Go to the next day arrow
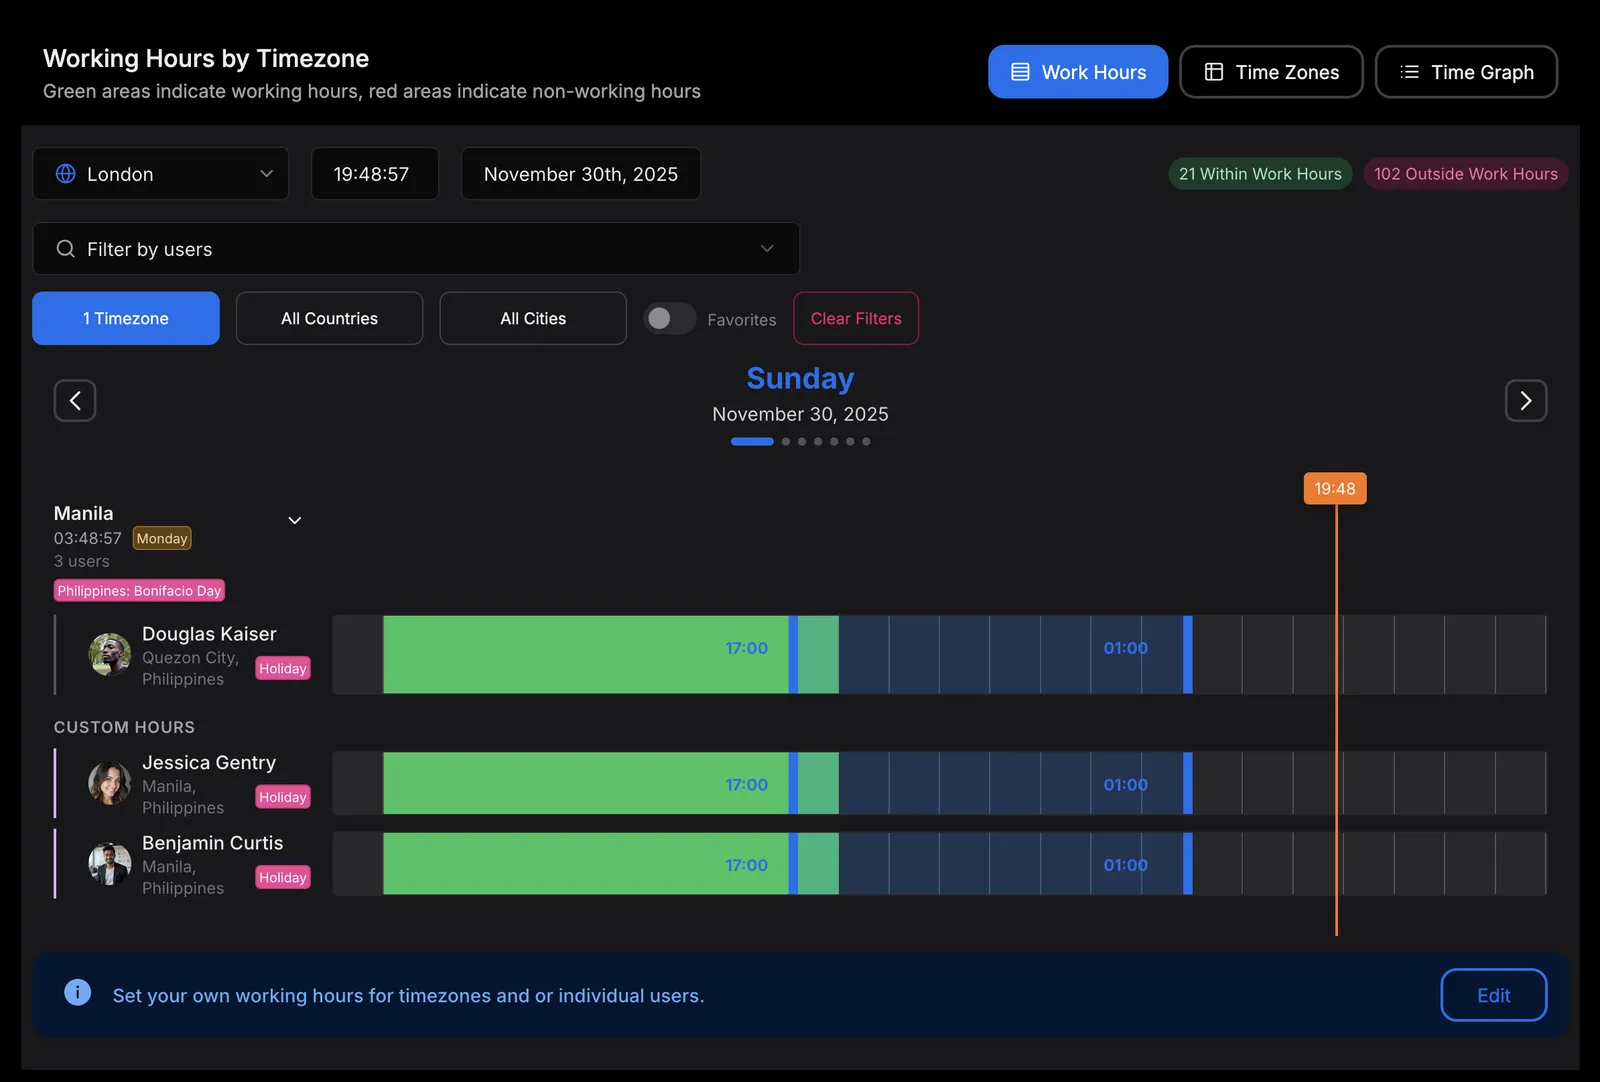Screen dimensions: 1600x1082 (1526, 401)
